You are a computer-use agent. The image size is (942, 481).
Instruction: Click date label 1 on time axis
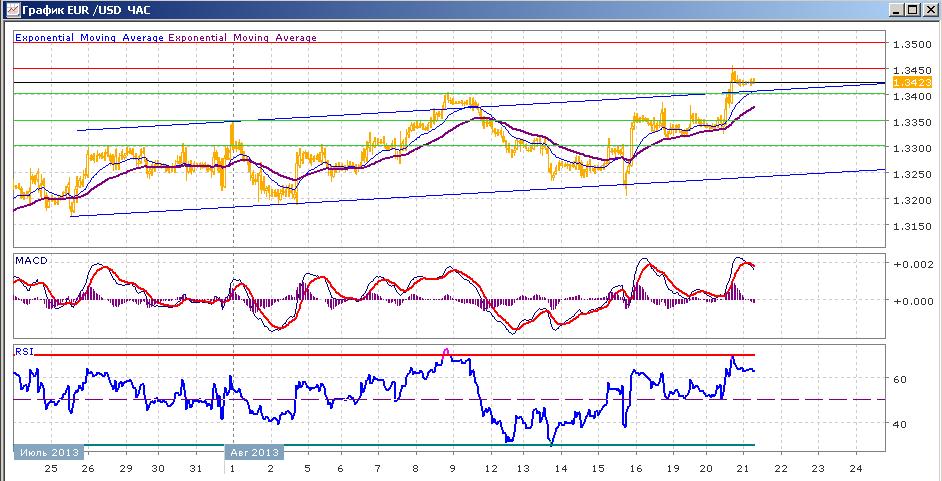point(232,468)
